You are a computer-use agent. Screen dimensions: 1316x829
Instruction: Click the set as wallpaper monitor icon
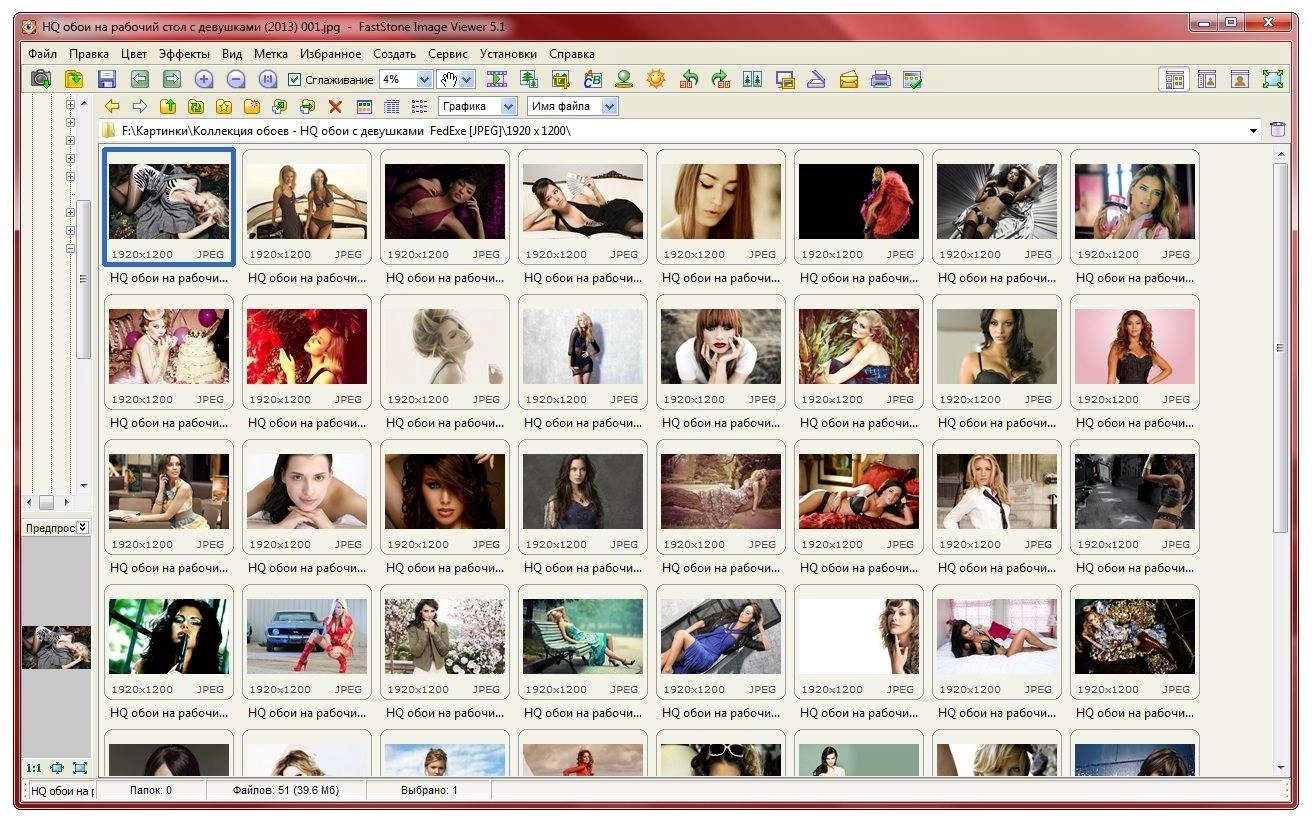(x=785, y=79)
